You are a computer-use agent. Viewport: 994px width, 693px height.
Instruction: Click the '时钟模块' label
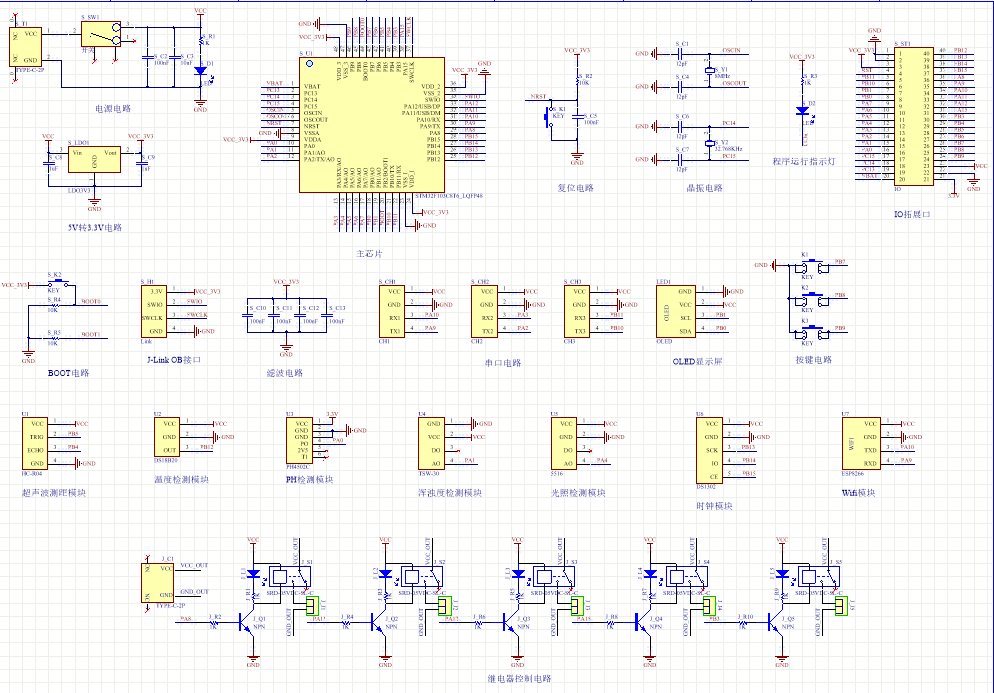tap(714, 506)
